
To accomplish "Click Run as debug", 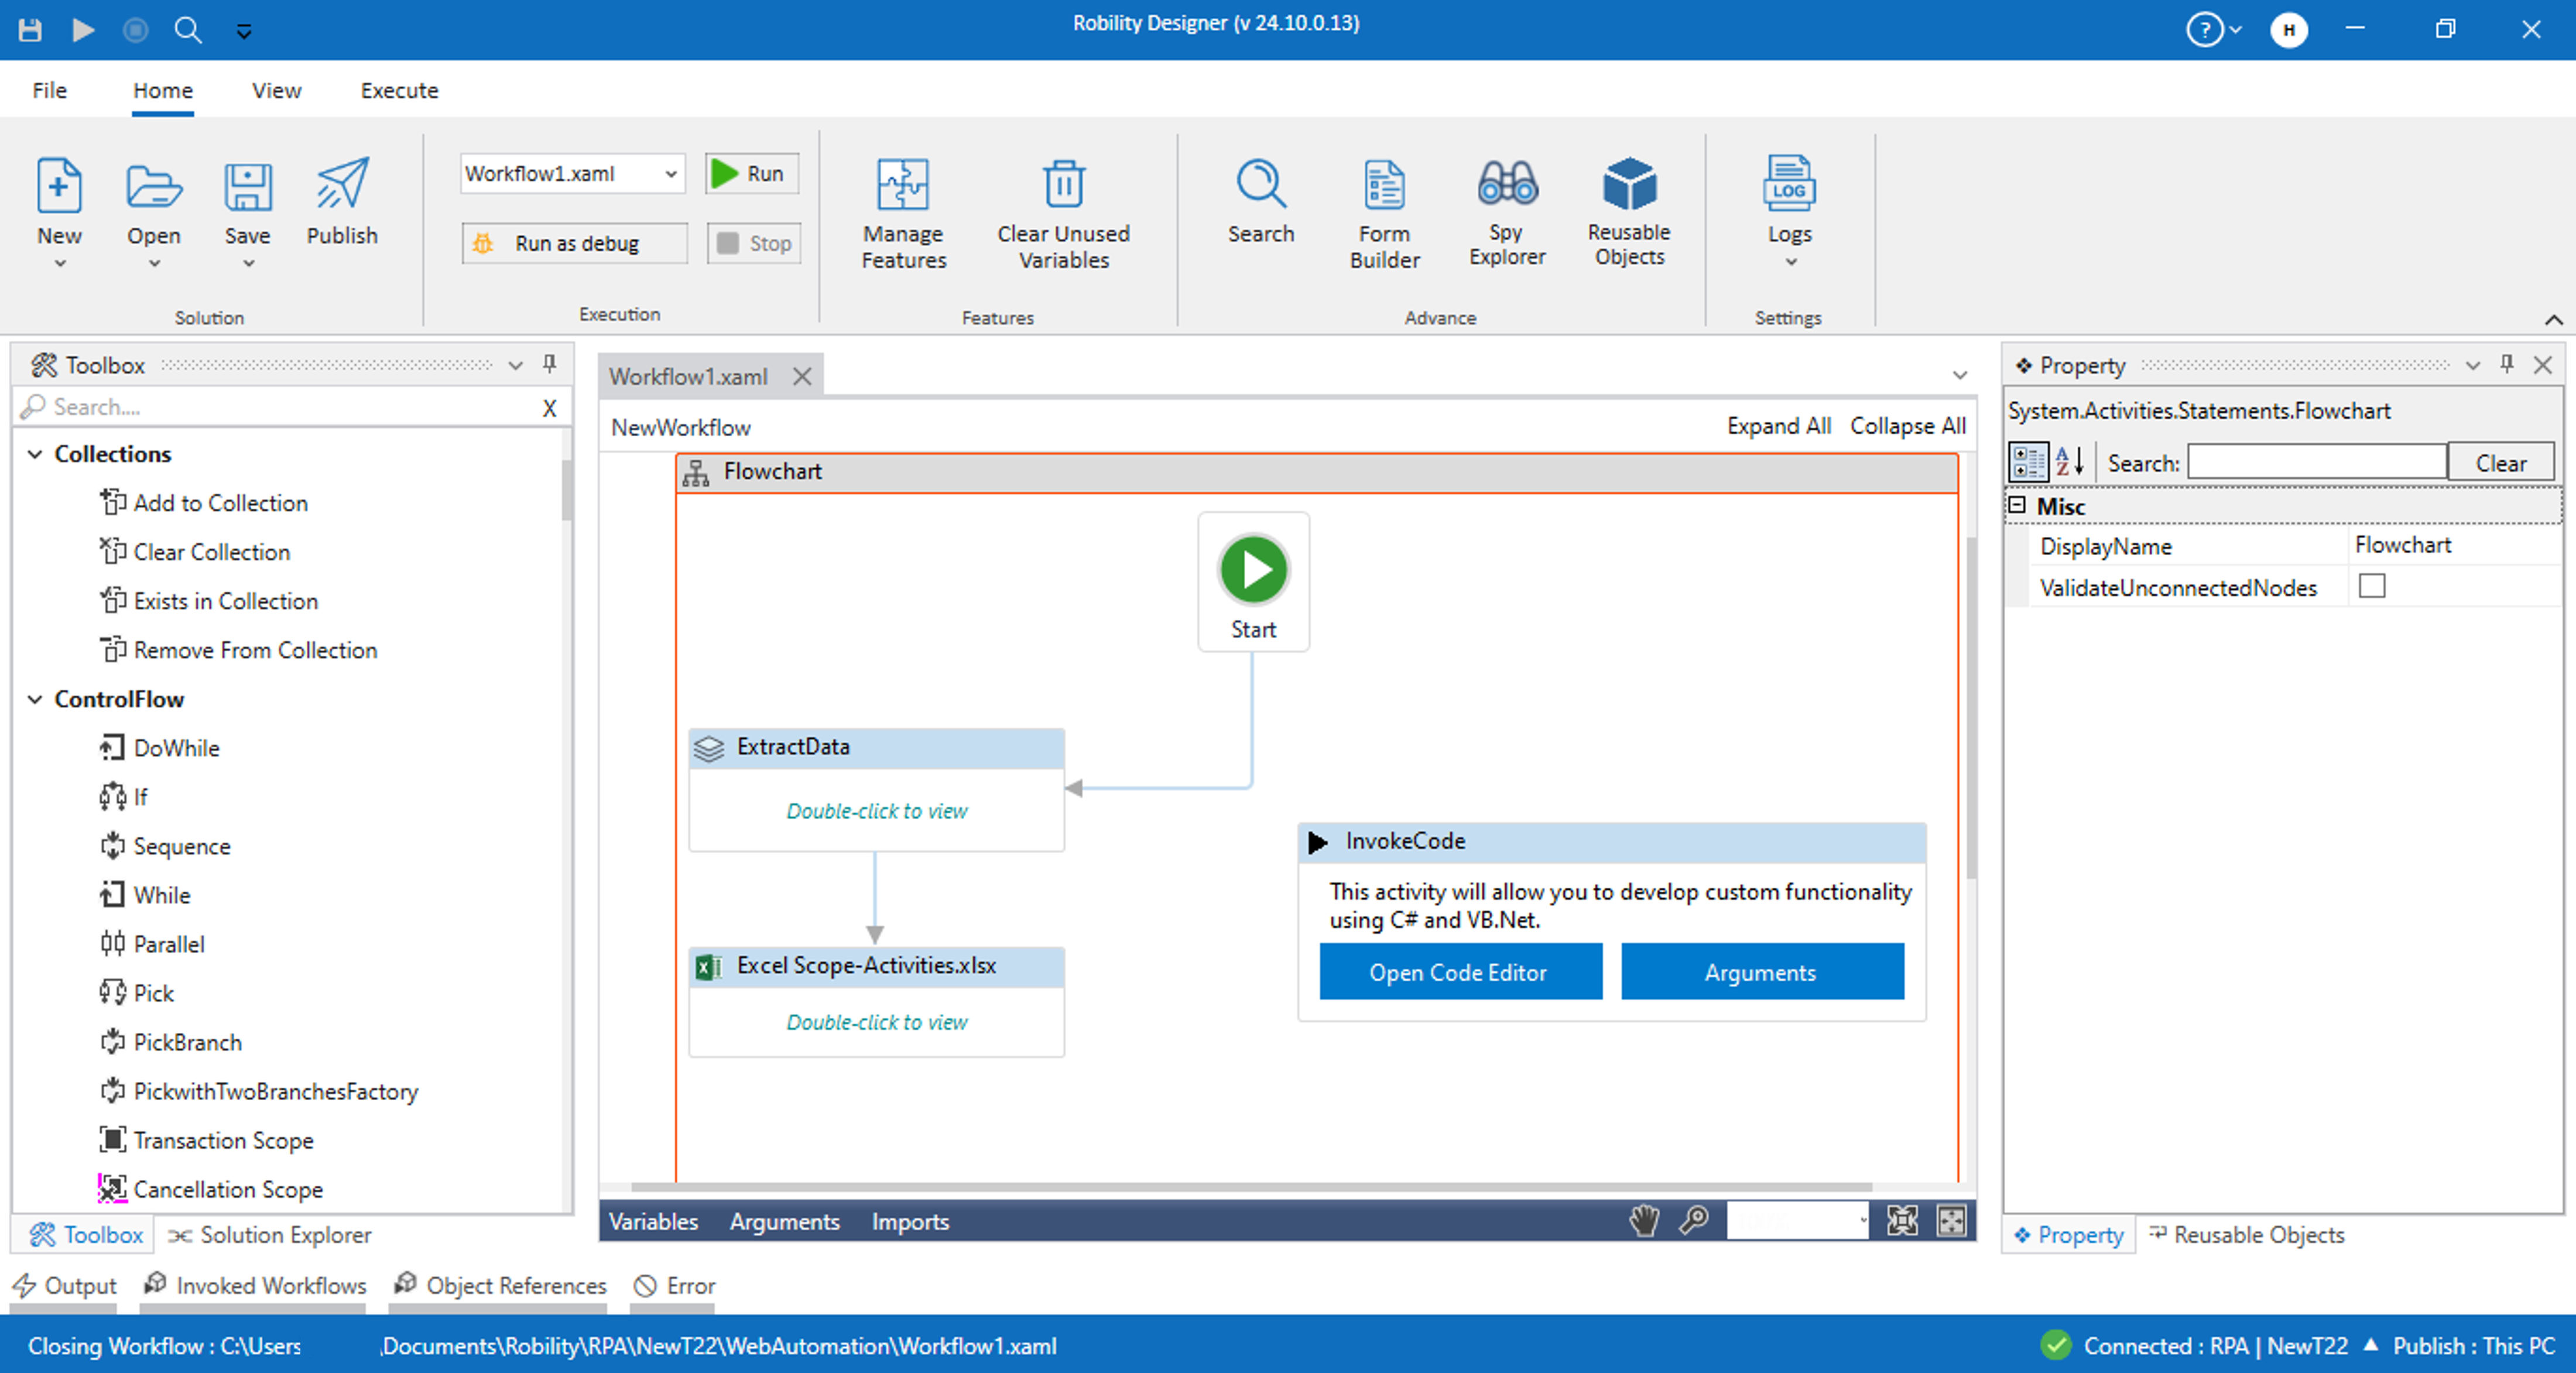I will coord(574,243).
